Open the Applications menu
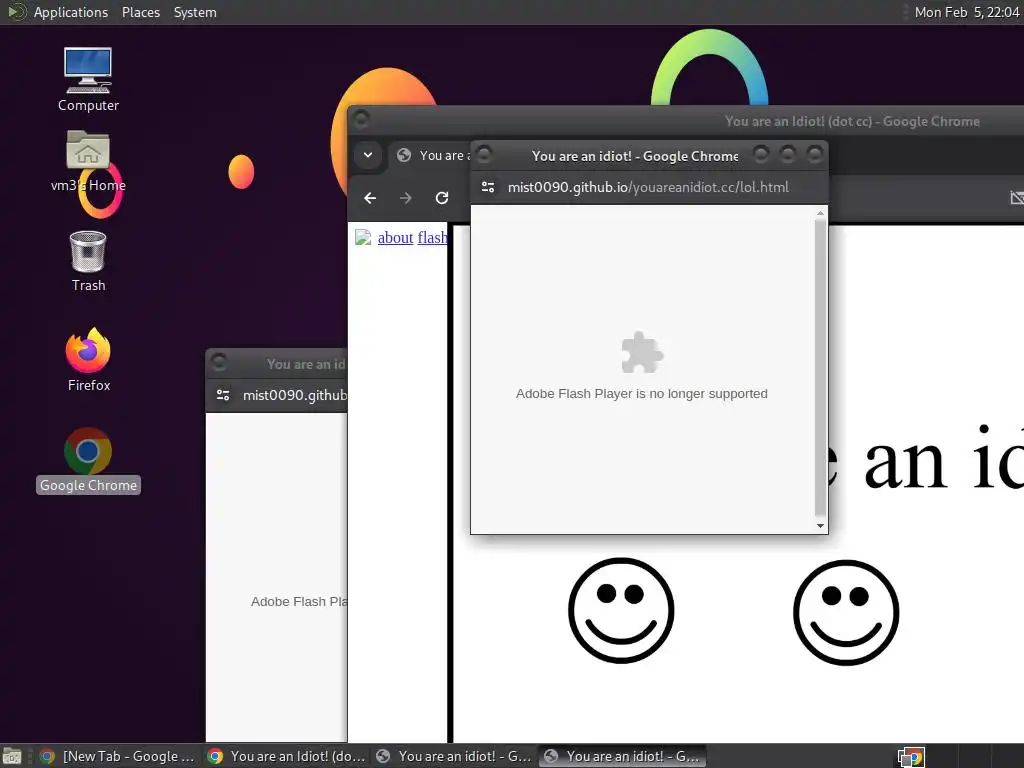The height and width of the screenshot is (768, 1024). (71, 12)
